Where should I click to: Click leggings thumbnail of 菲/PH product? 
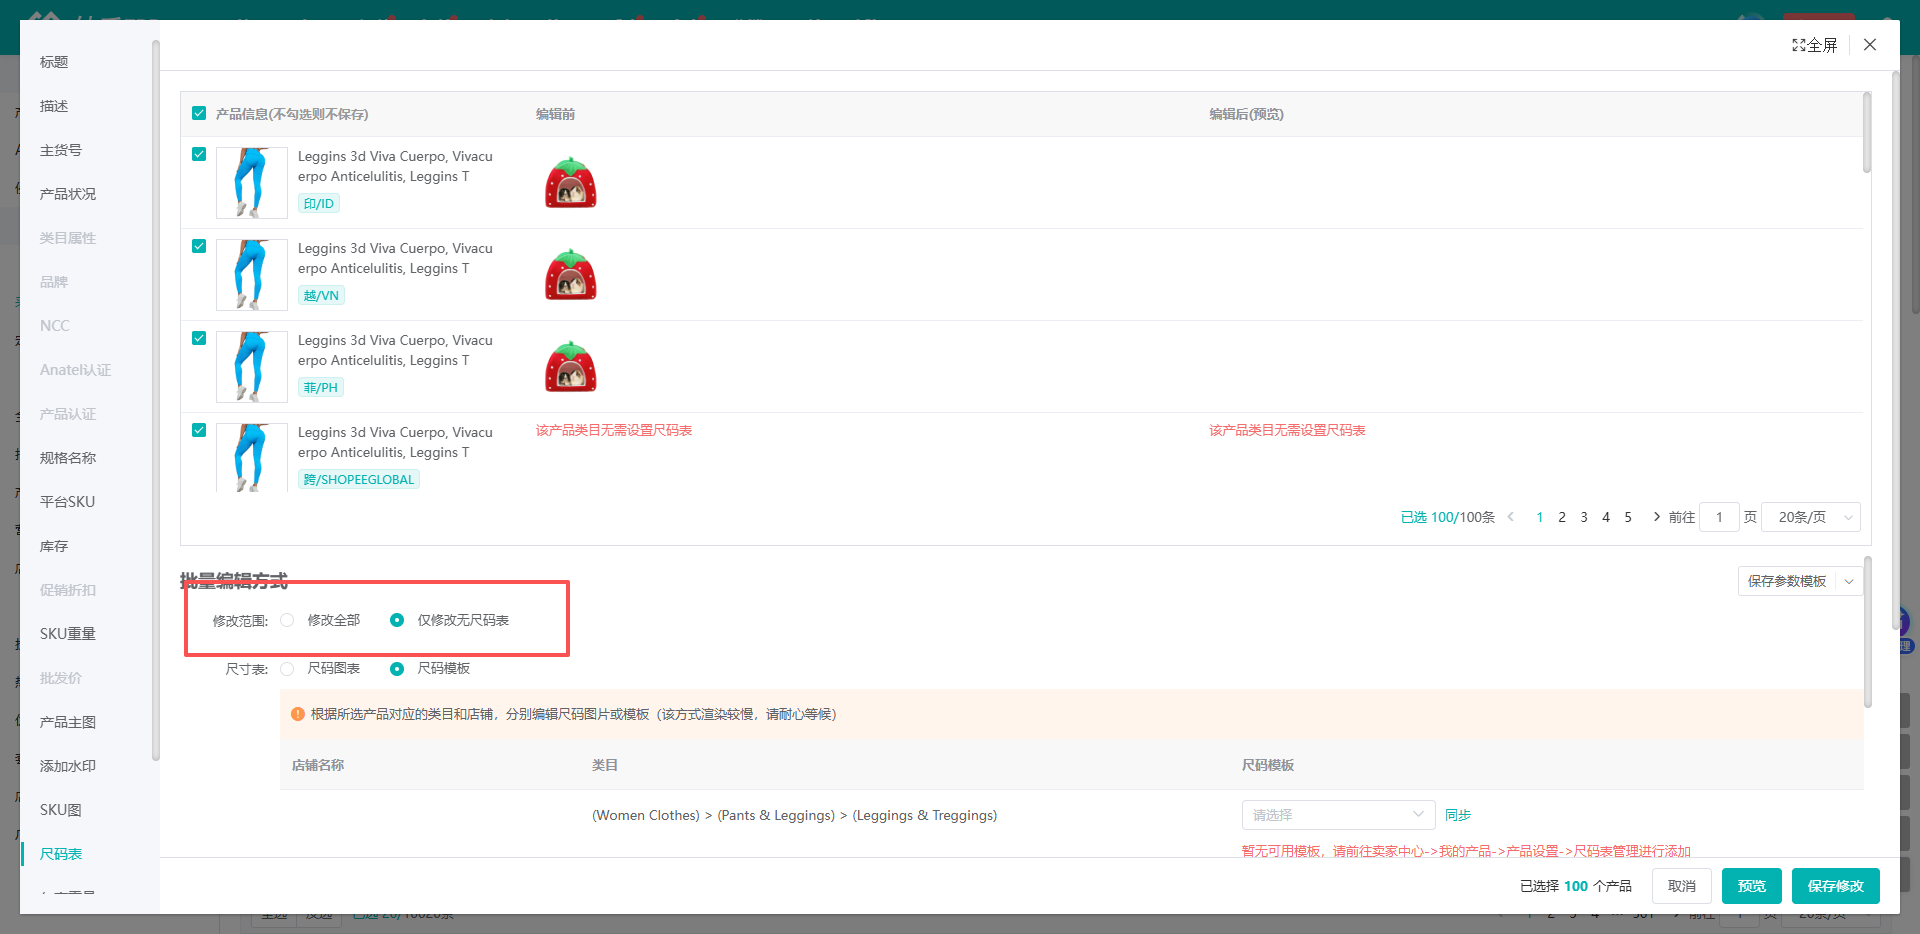click(252, 367)
